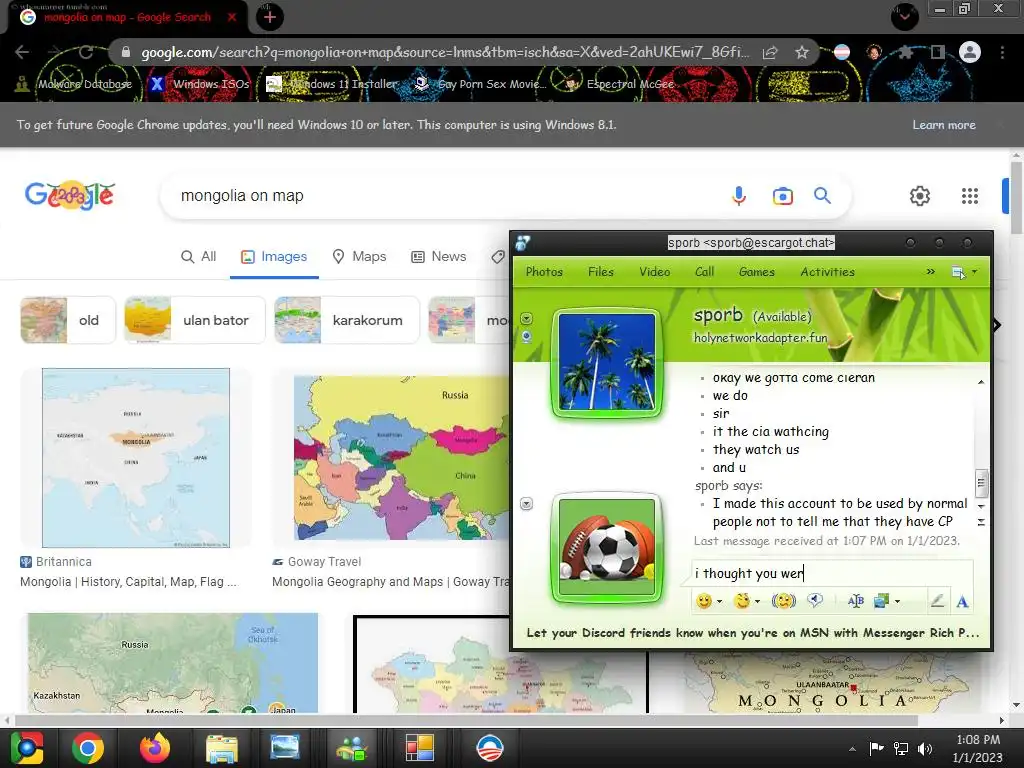The image size is (1024, 768).
Task: Open Google Lens camera search
Action: coord(782,195)
